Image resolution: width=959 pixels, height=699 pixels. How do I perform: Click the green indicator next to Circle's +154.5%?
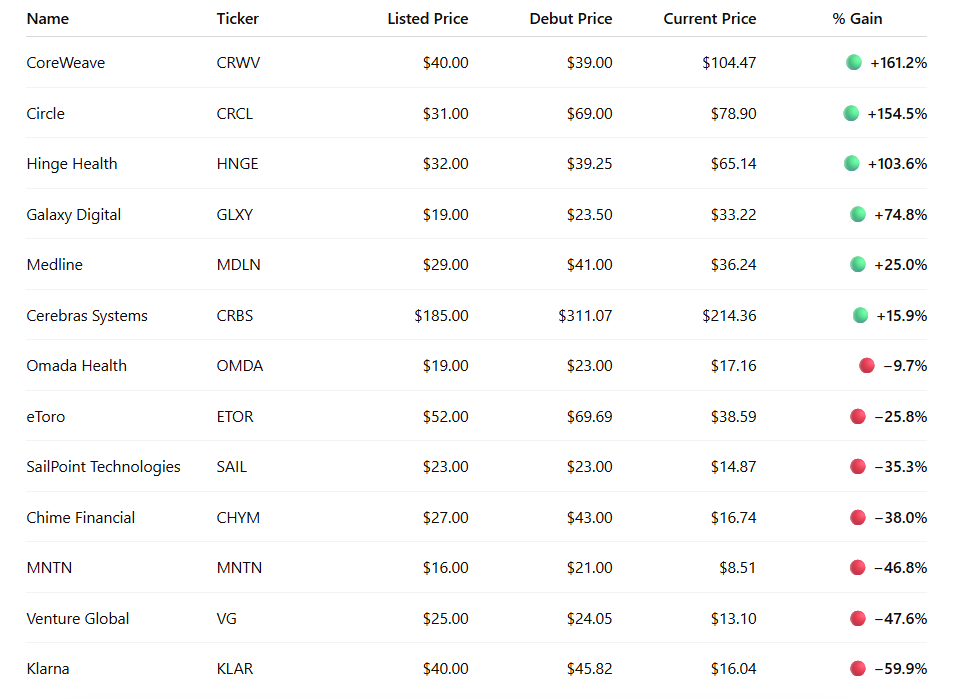[x=851, y=113]
